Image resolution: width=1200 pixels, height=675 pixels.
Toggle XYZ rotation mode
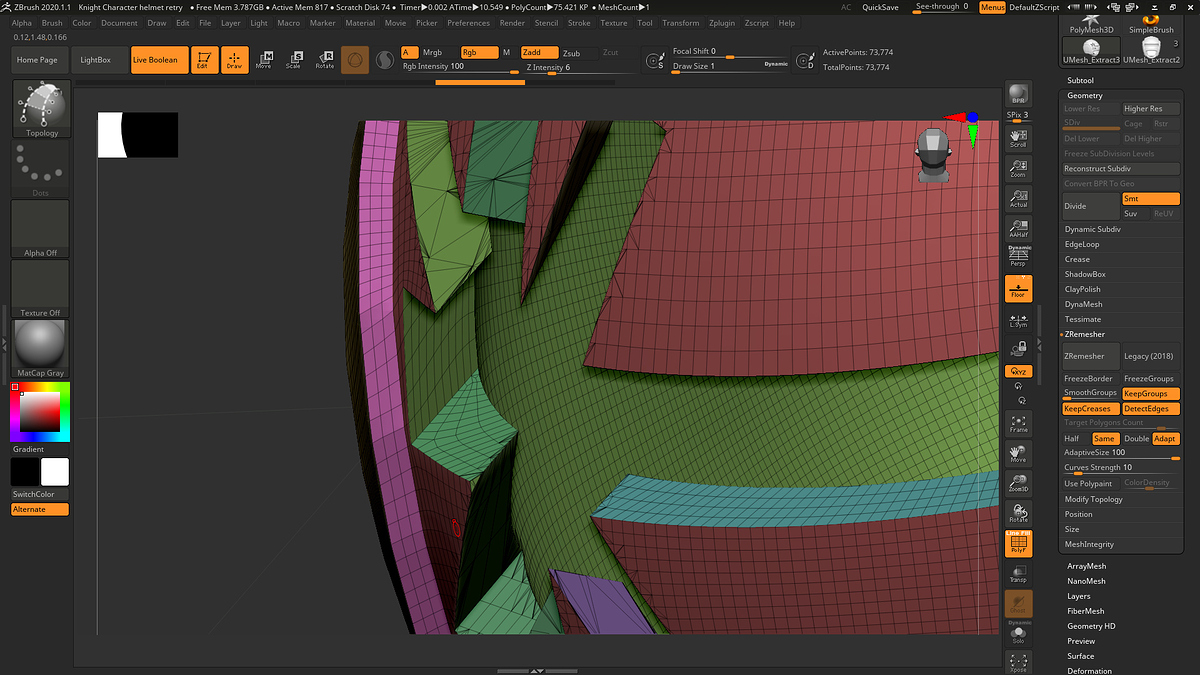pyautogui.click(x=1018, y=371)
